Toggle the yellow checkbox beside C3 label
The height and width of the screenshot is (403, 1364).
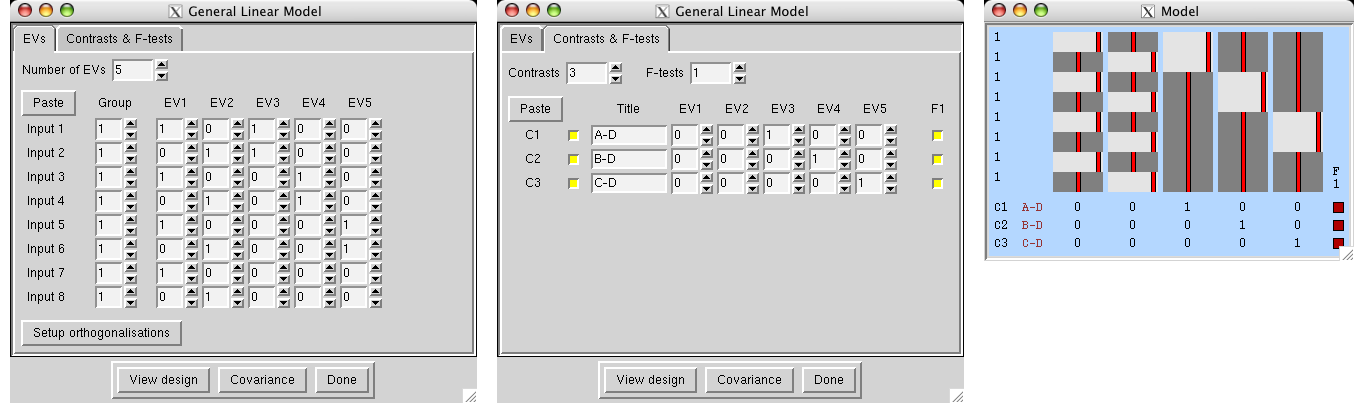(574, 184)
